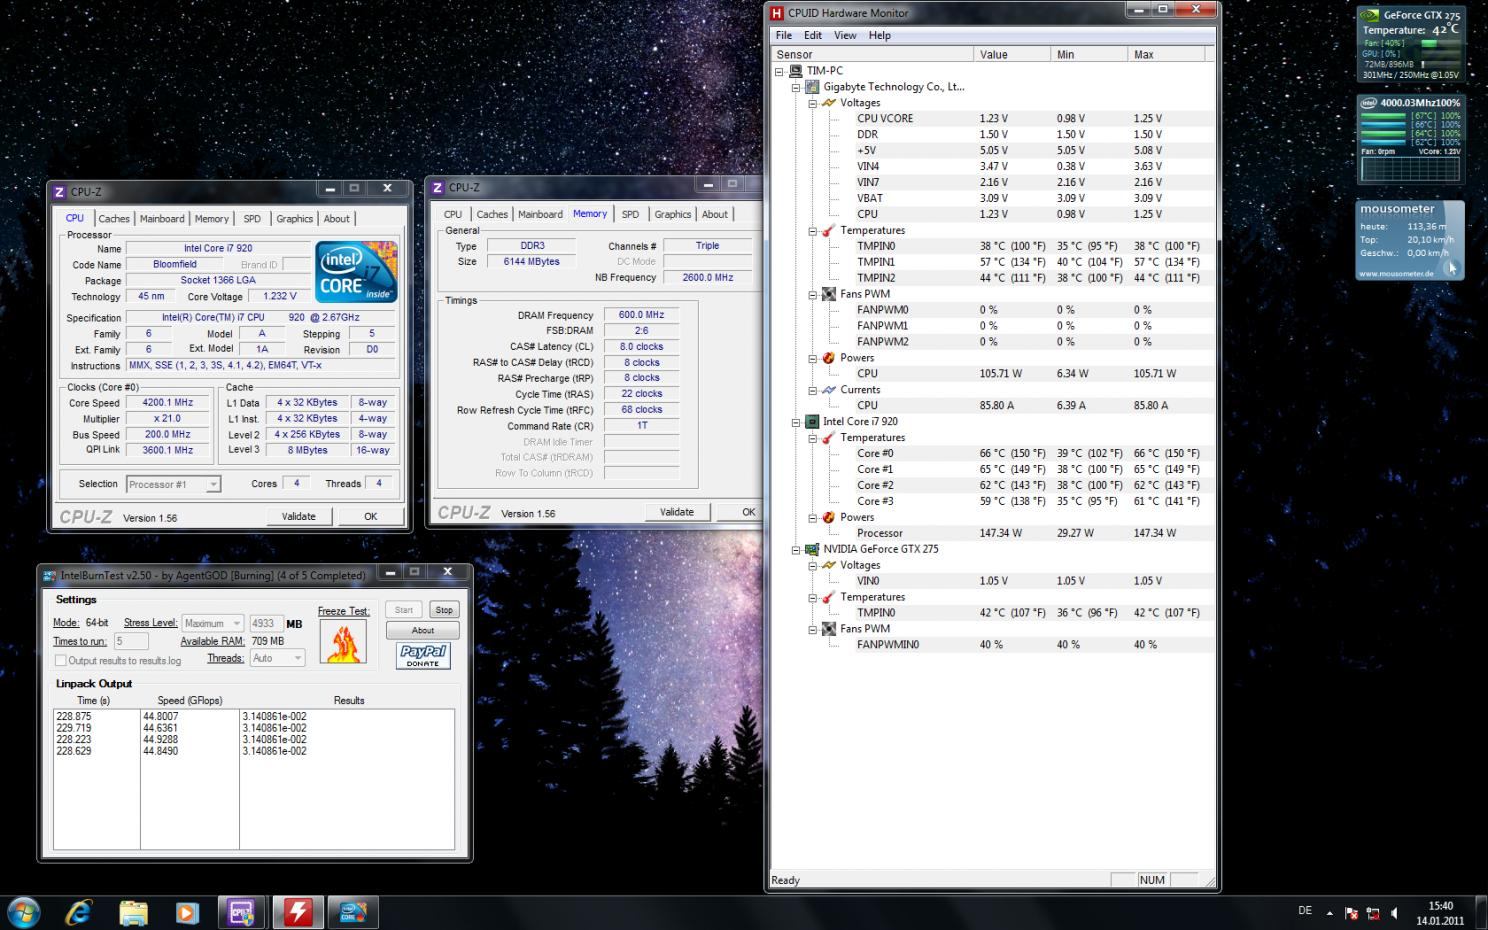The width and height of the screenshot is (1488, 930).
Task: Collapse the NVIDIA GeForce GTX 275 node
Action: 796,549
